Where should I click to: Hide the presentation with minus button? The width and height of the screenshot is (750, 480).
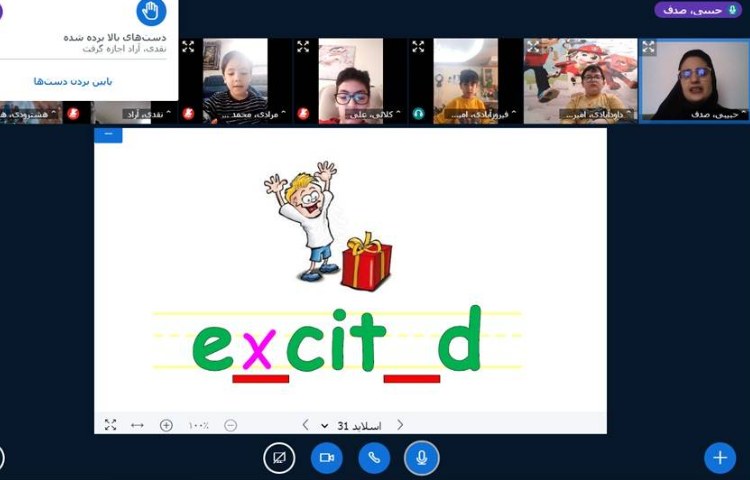pos(108,134)
